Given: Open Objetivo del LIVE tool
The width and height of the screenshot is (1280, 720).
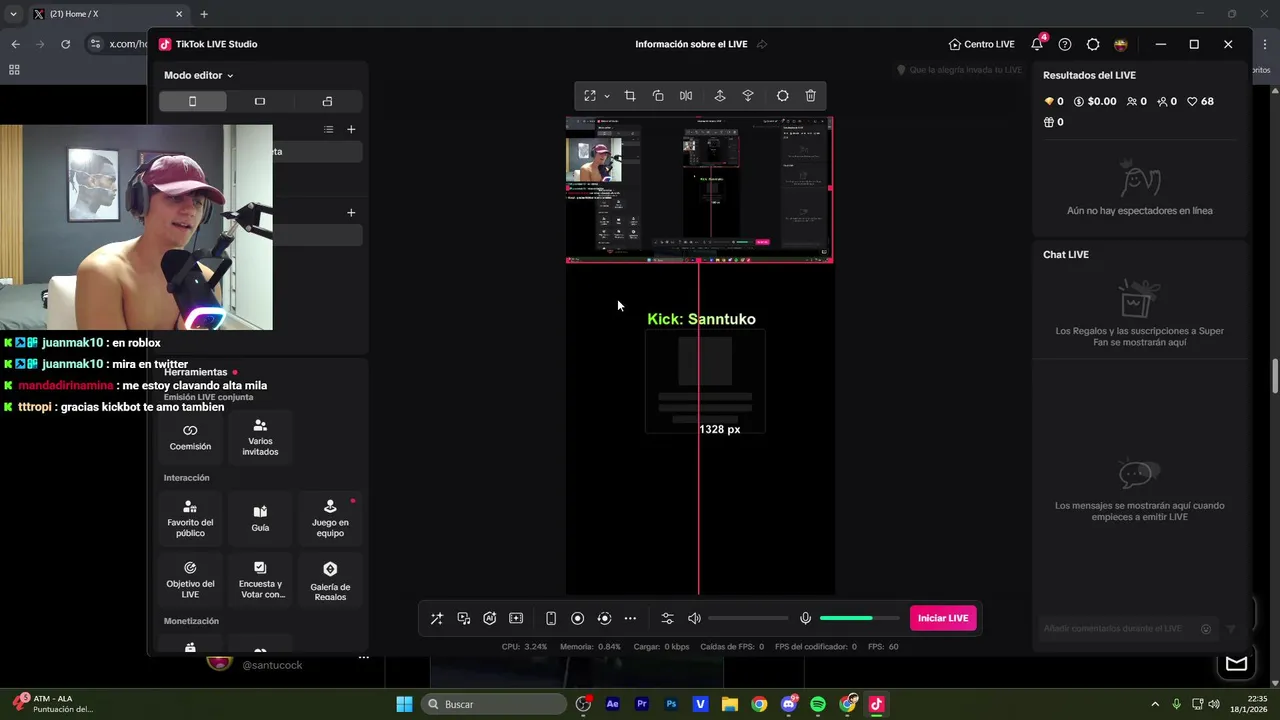Looking at the screenshot, I should pos(190,580).
